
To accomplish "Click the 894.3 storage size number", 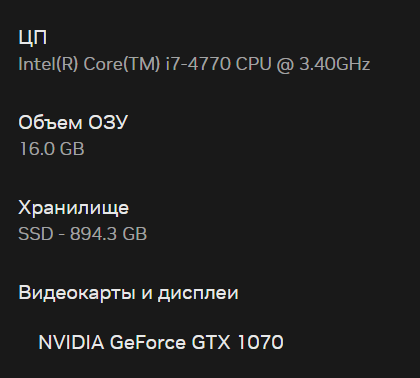I will coord(93,234).
